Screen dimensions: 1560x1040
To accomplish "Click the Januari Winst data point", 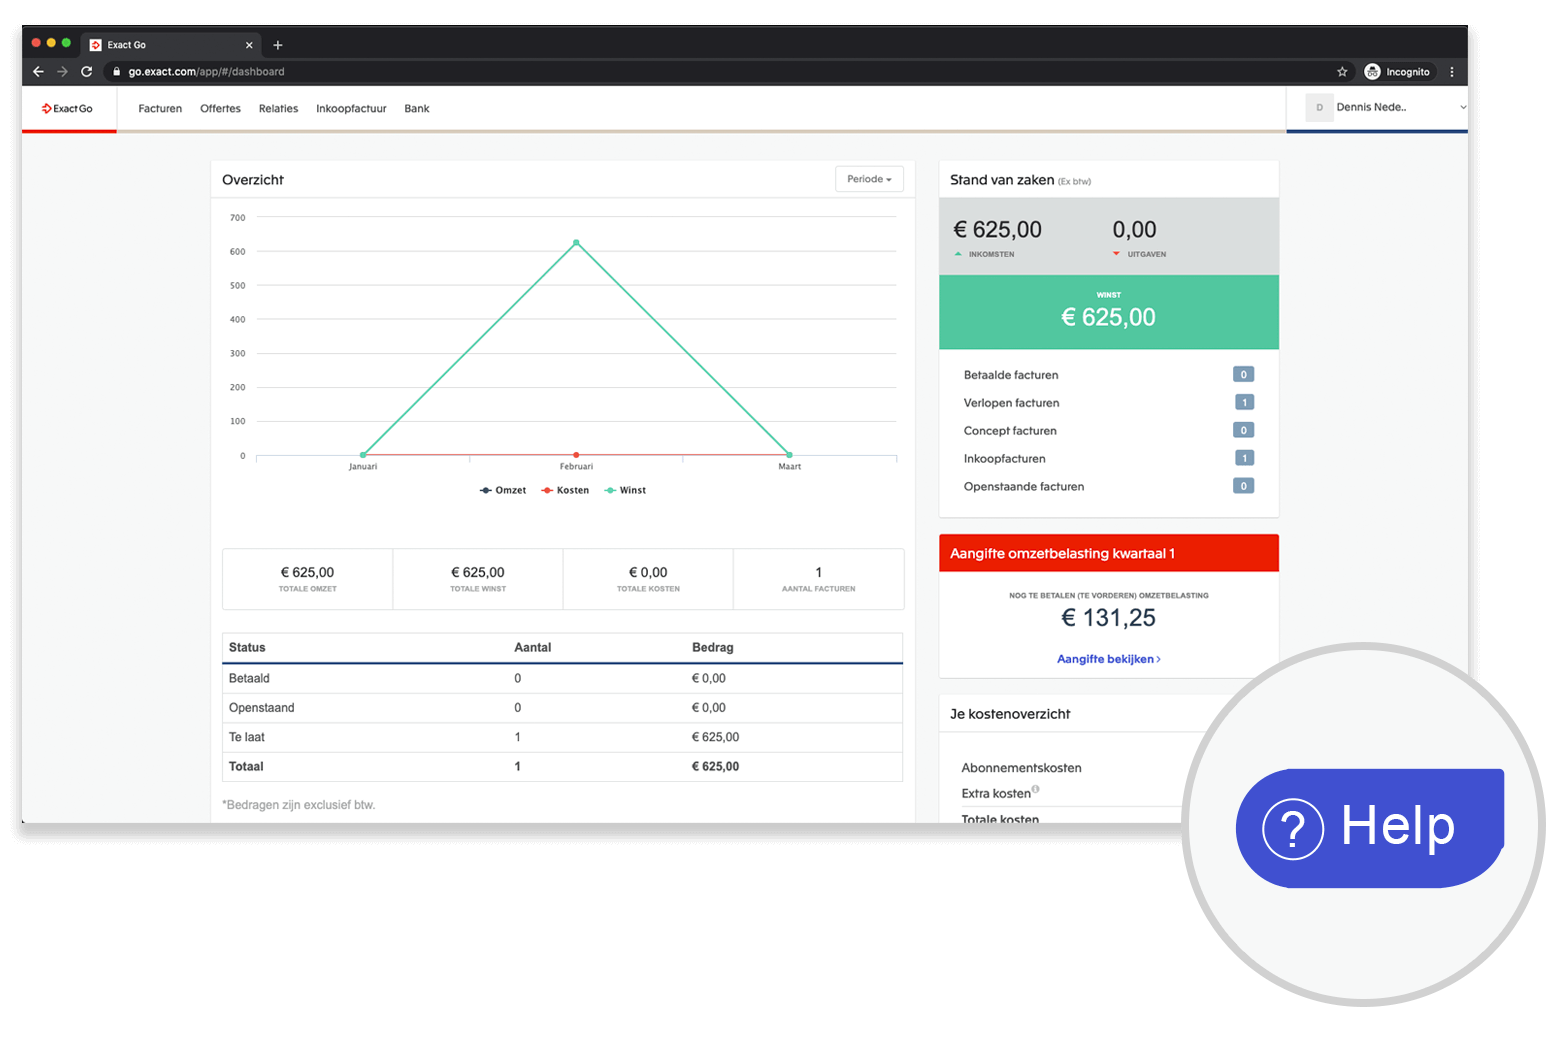I will click(x=363, y=455).
